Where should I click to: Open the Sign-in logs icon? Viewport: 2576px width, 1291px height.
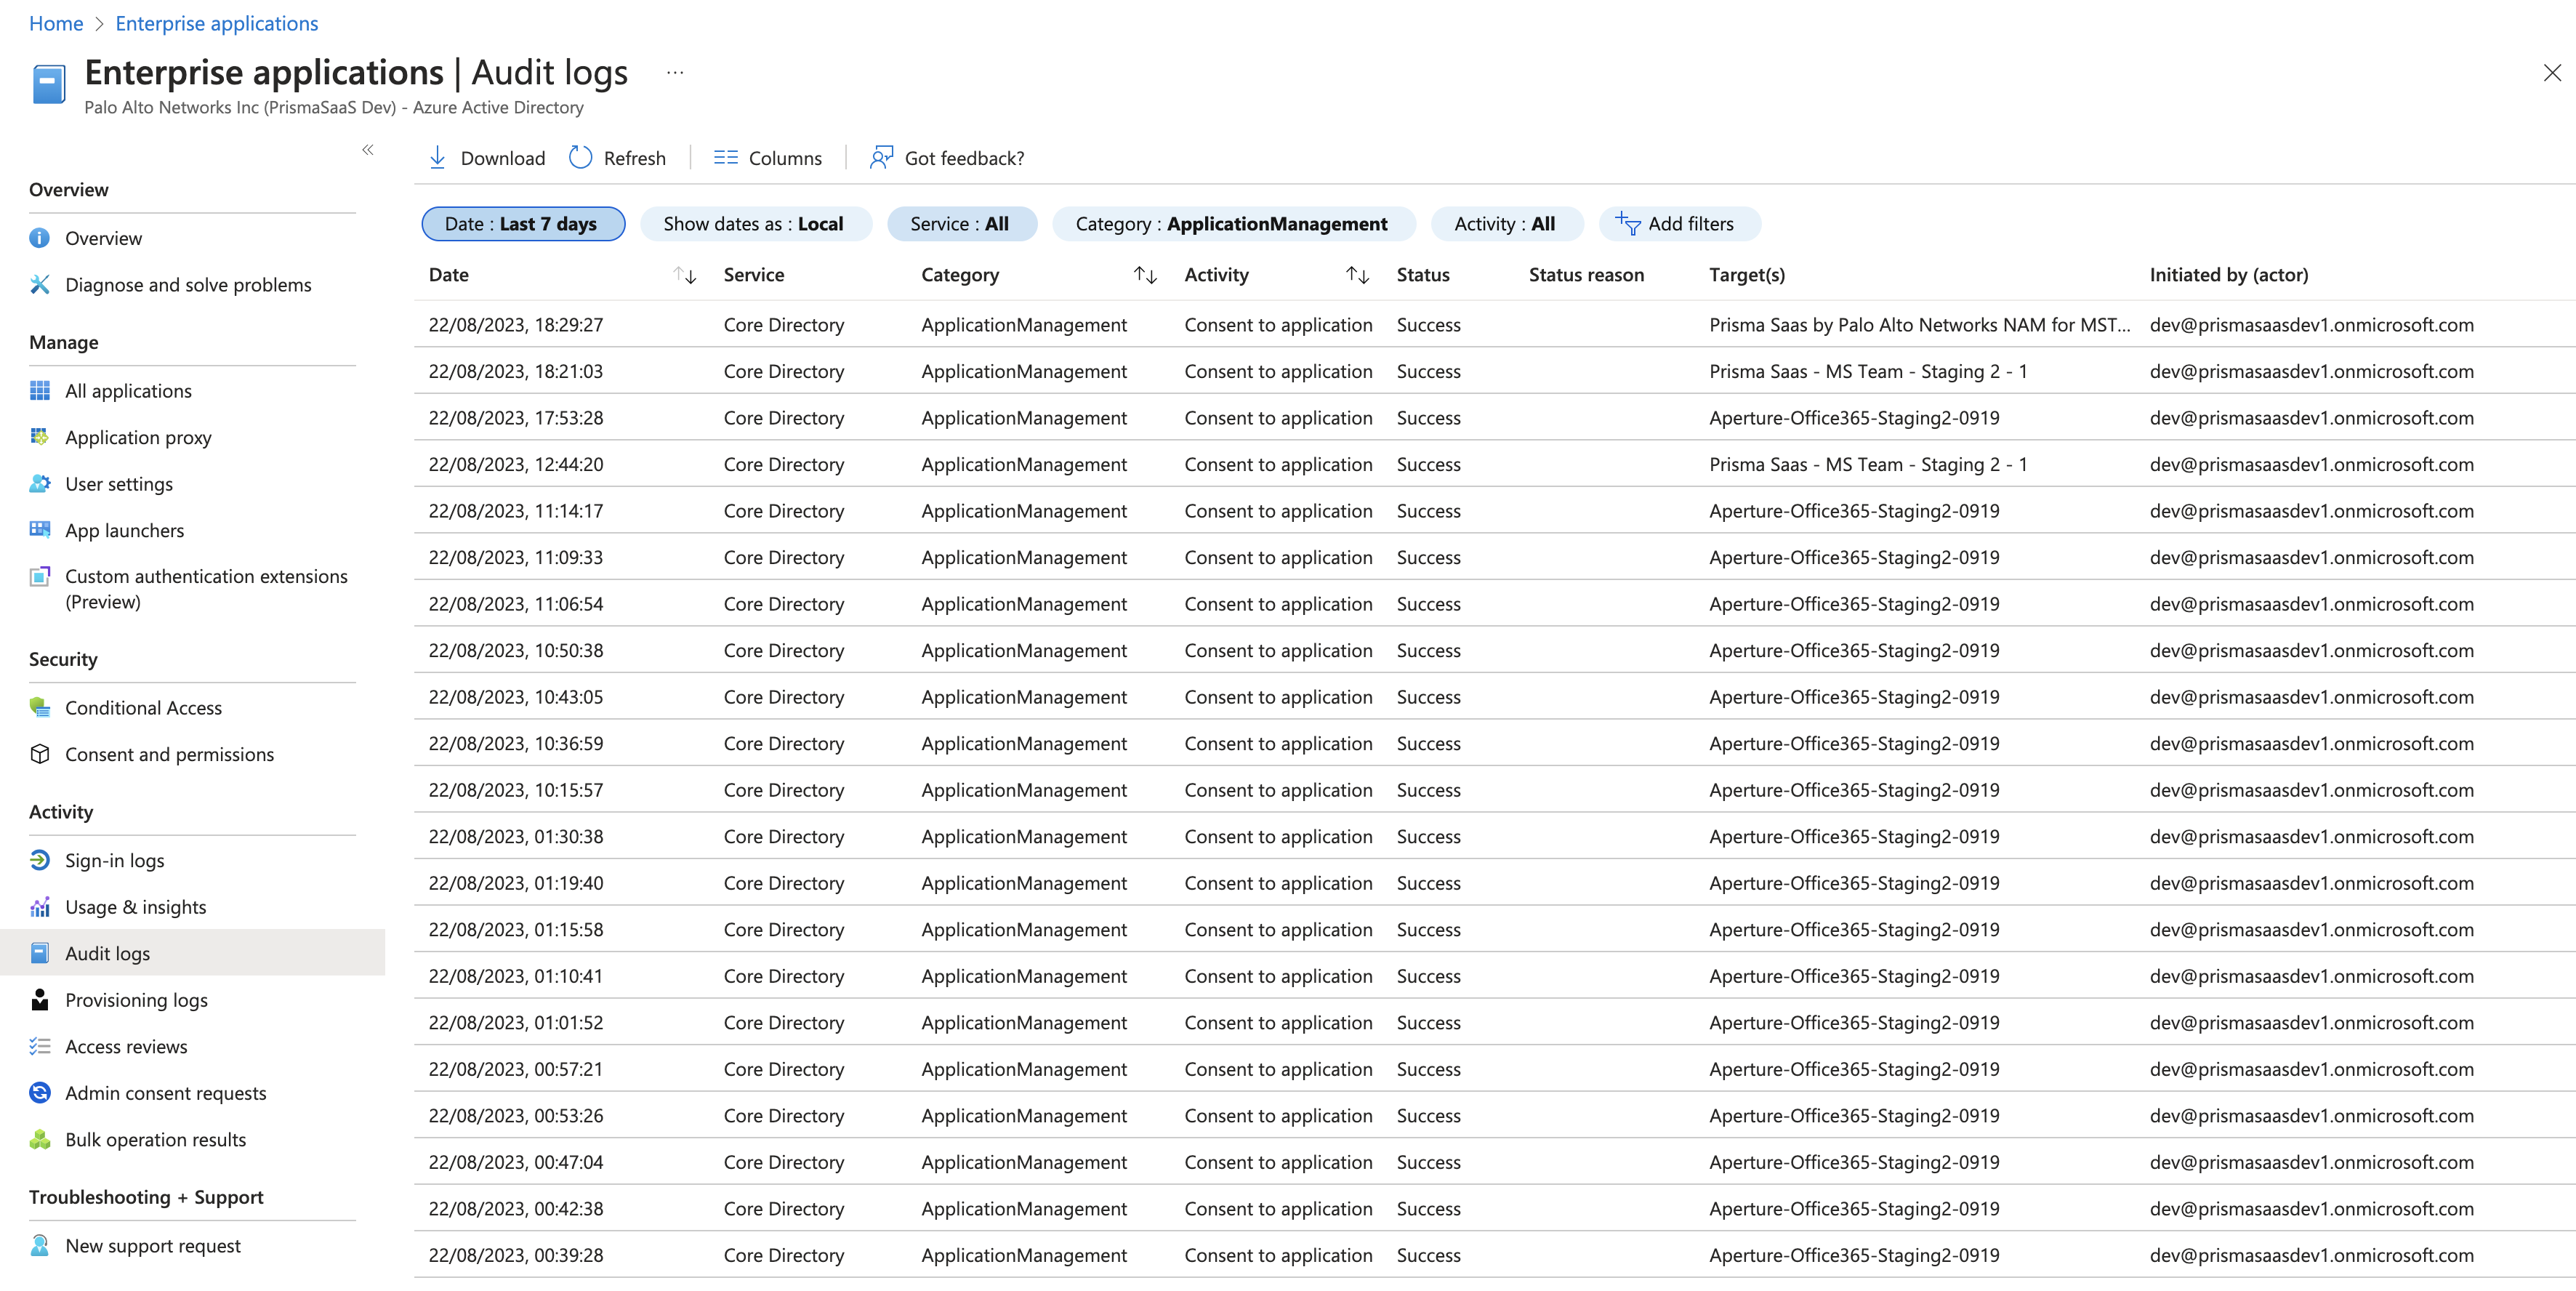[40, 860]
